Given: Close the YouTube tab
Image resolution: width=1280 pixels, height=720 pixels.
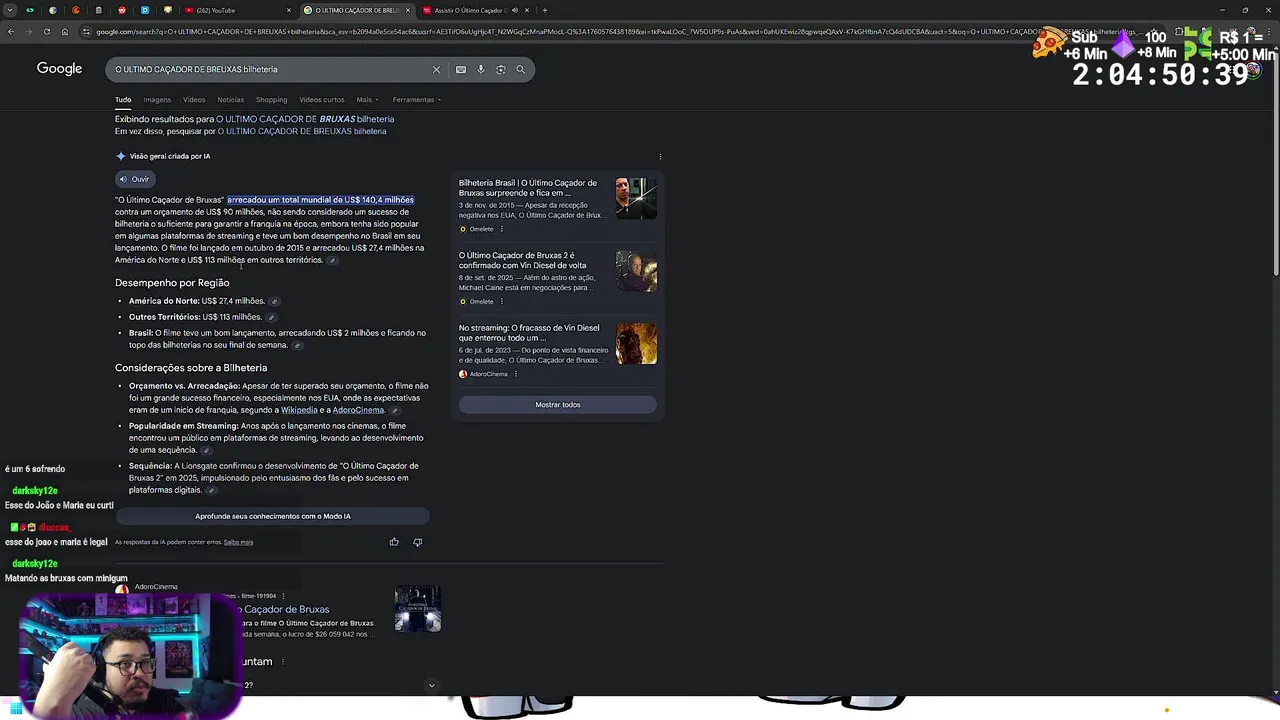Looking at the screenshot, I should pos(289,10).
